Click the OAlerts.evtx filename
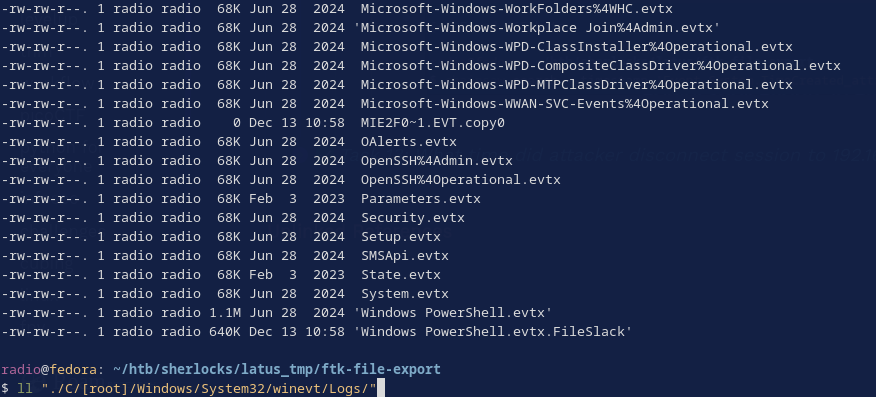Screen dimensions: 876x397 408,142
